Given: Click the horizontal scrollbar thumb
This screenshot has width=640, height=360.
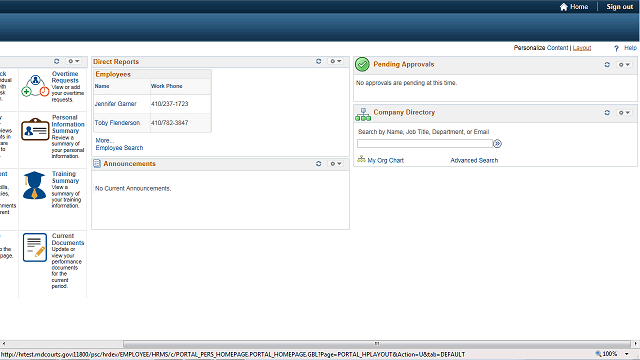Looking at the screenshot, I should coord(377,343).
